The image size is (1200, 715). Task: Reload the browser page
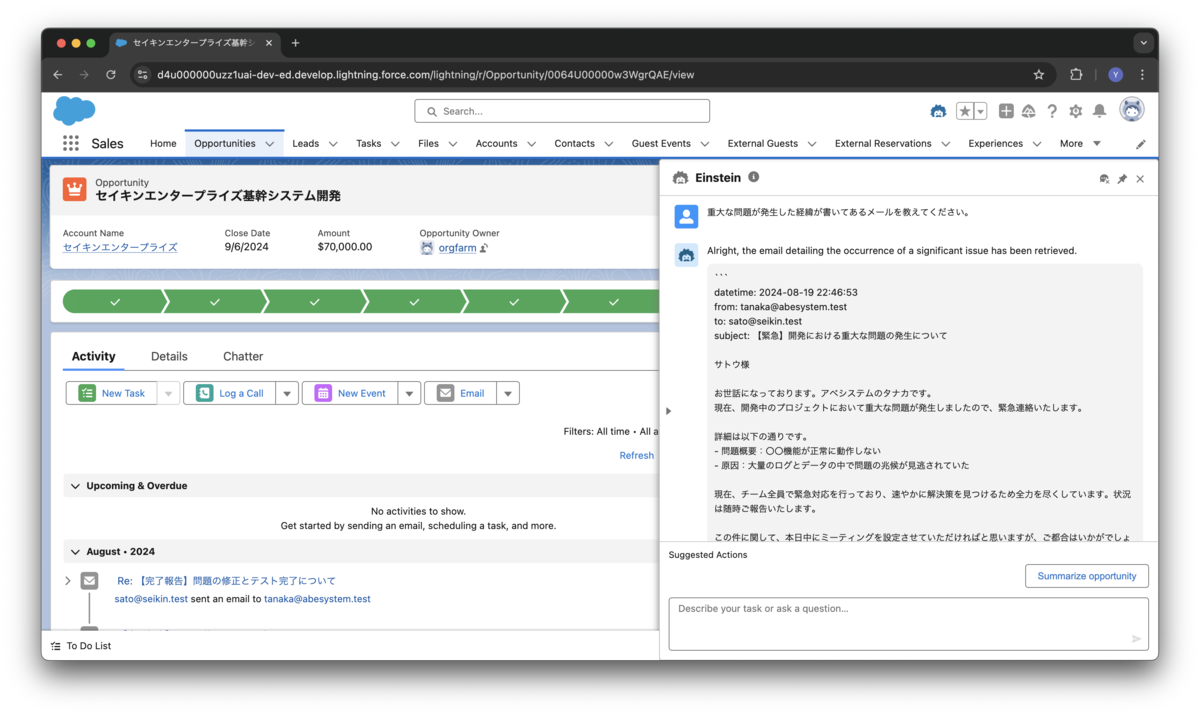click(111, 74)
